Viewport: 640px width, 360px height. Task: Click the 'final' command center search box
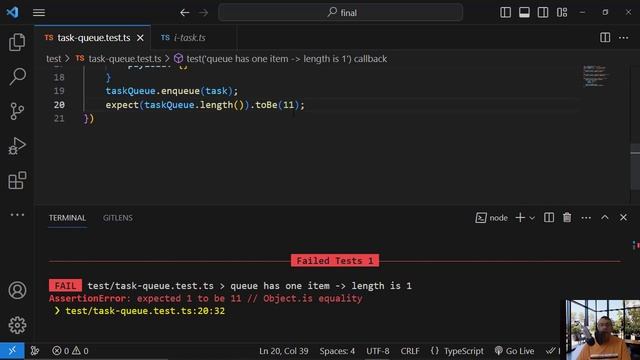click(x=340, y=13)
